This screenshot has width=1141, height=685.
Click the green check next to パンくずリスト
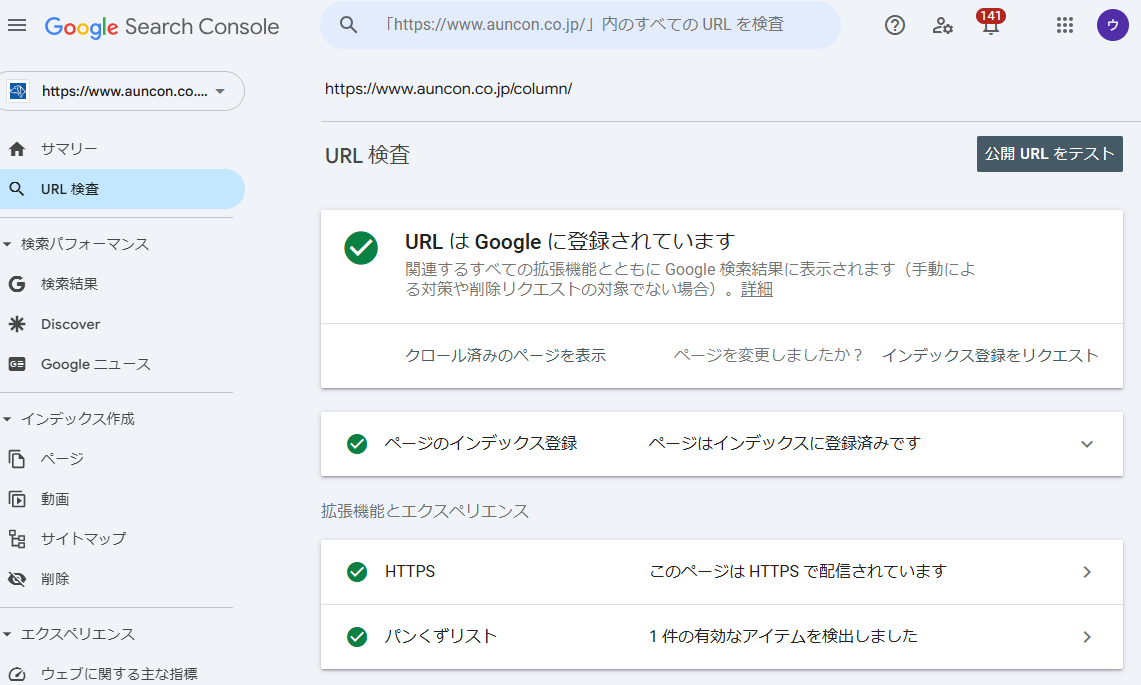357,637
